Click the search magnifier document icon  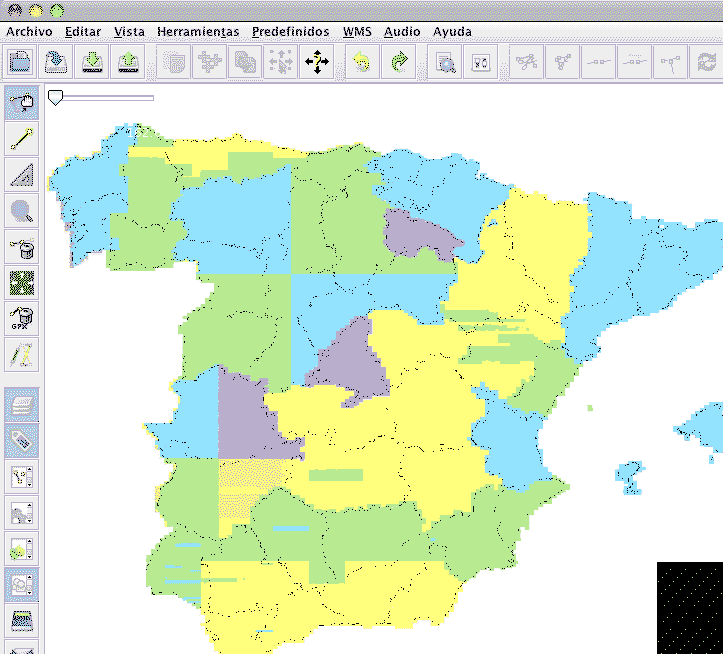tap(445, 62)
